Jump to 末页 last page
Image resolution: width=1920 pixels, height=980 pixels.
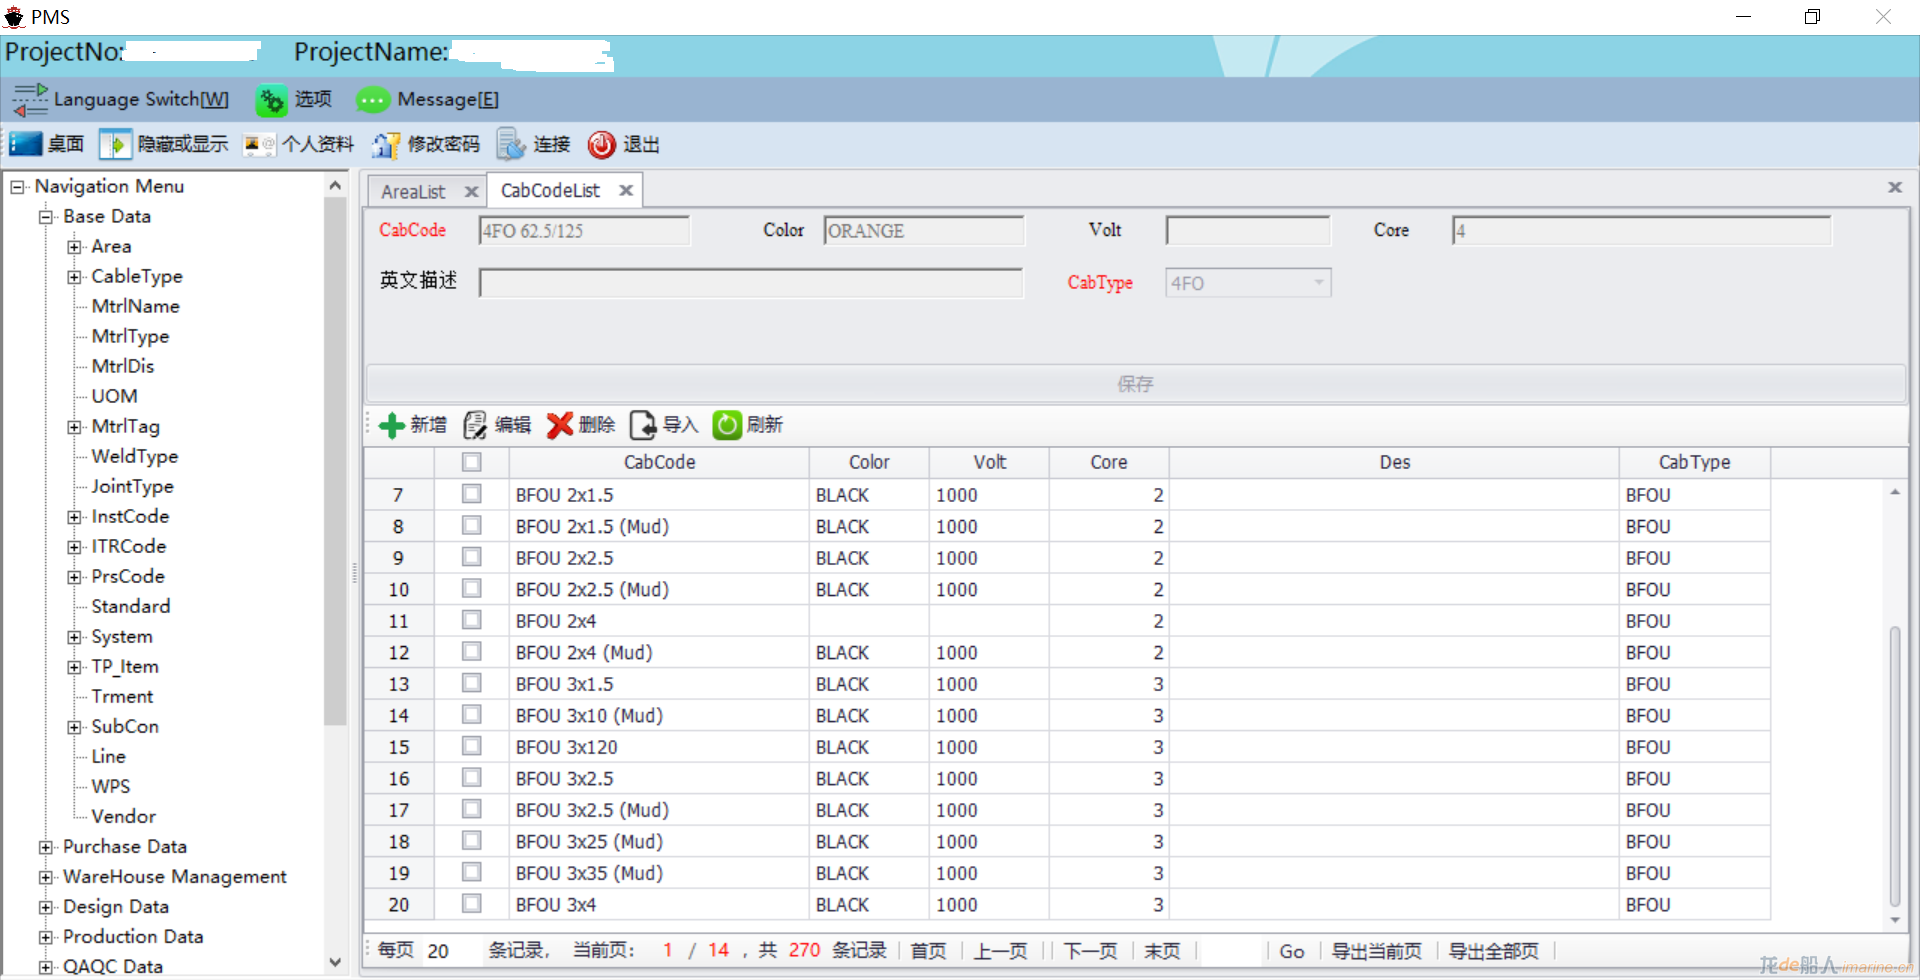point(1162,950)
